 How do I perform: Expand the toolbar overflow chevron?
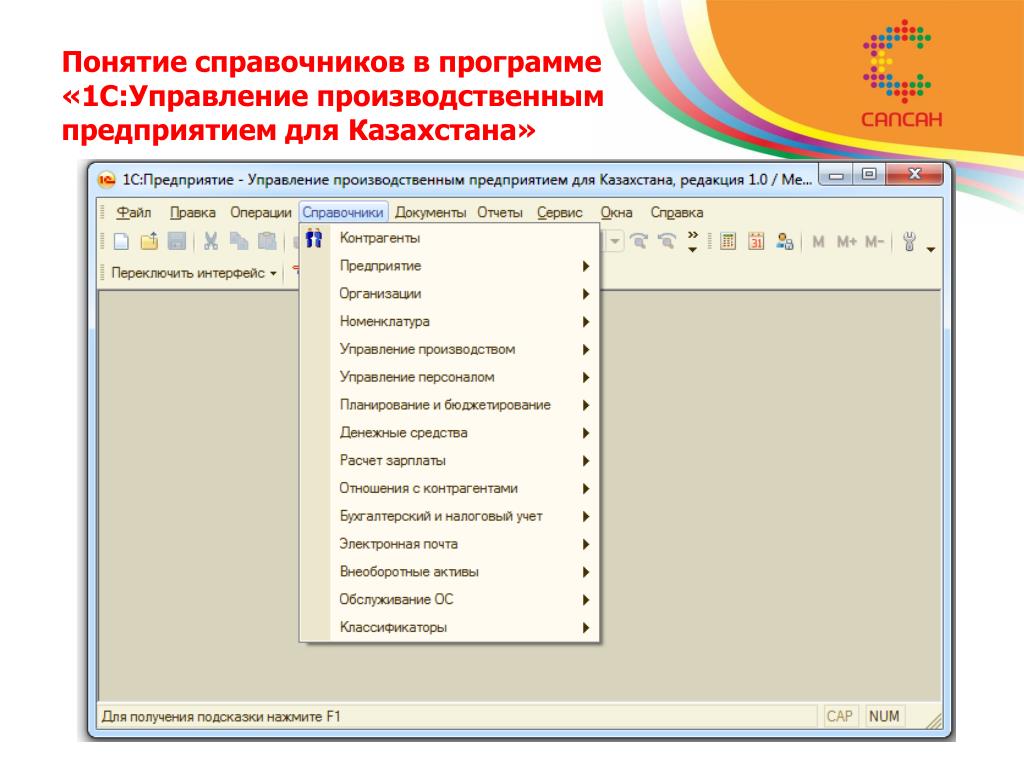693,241
